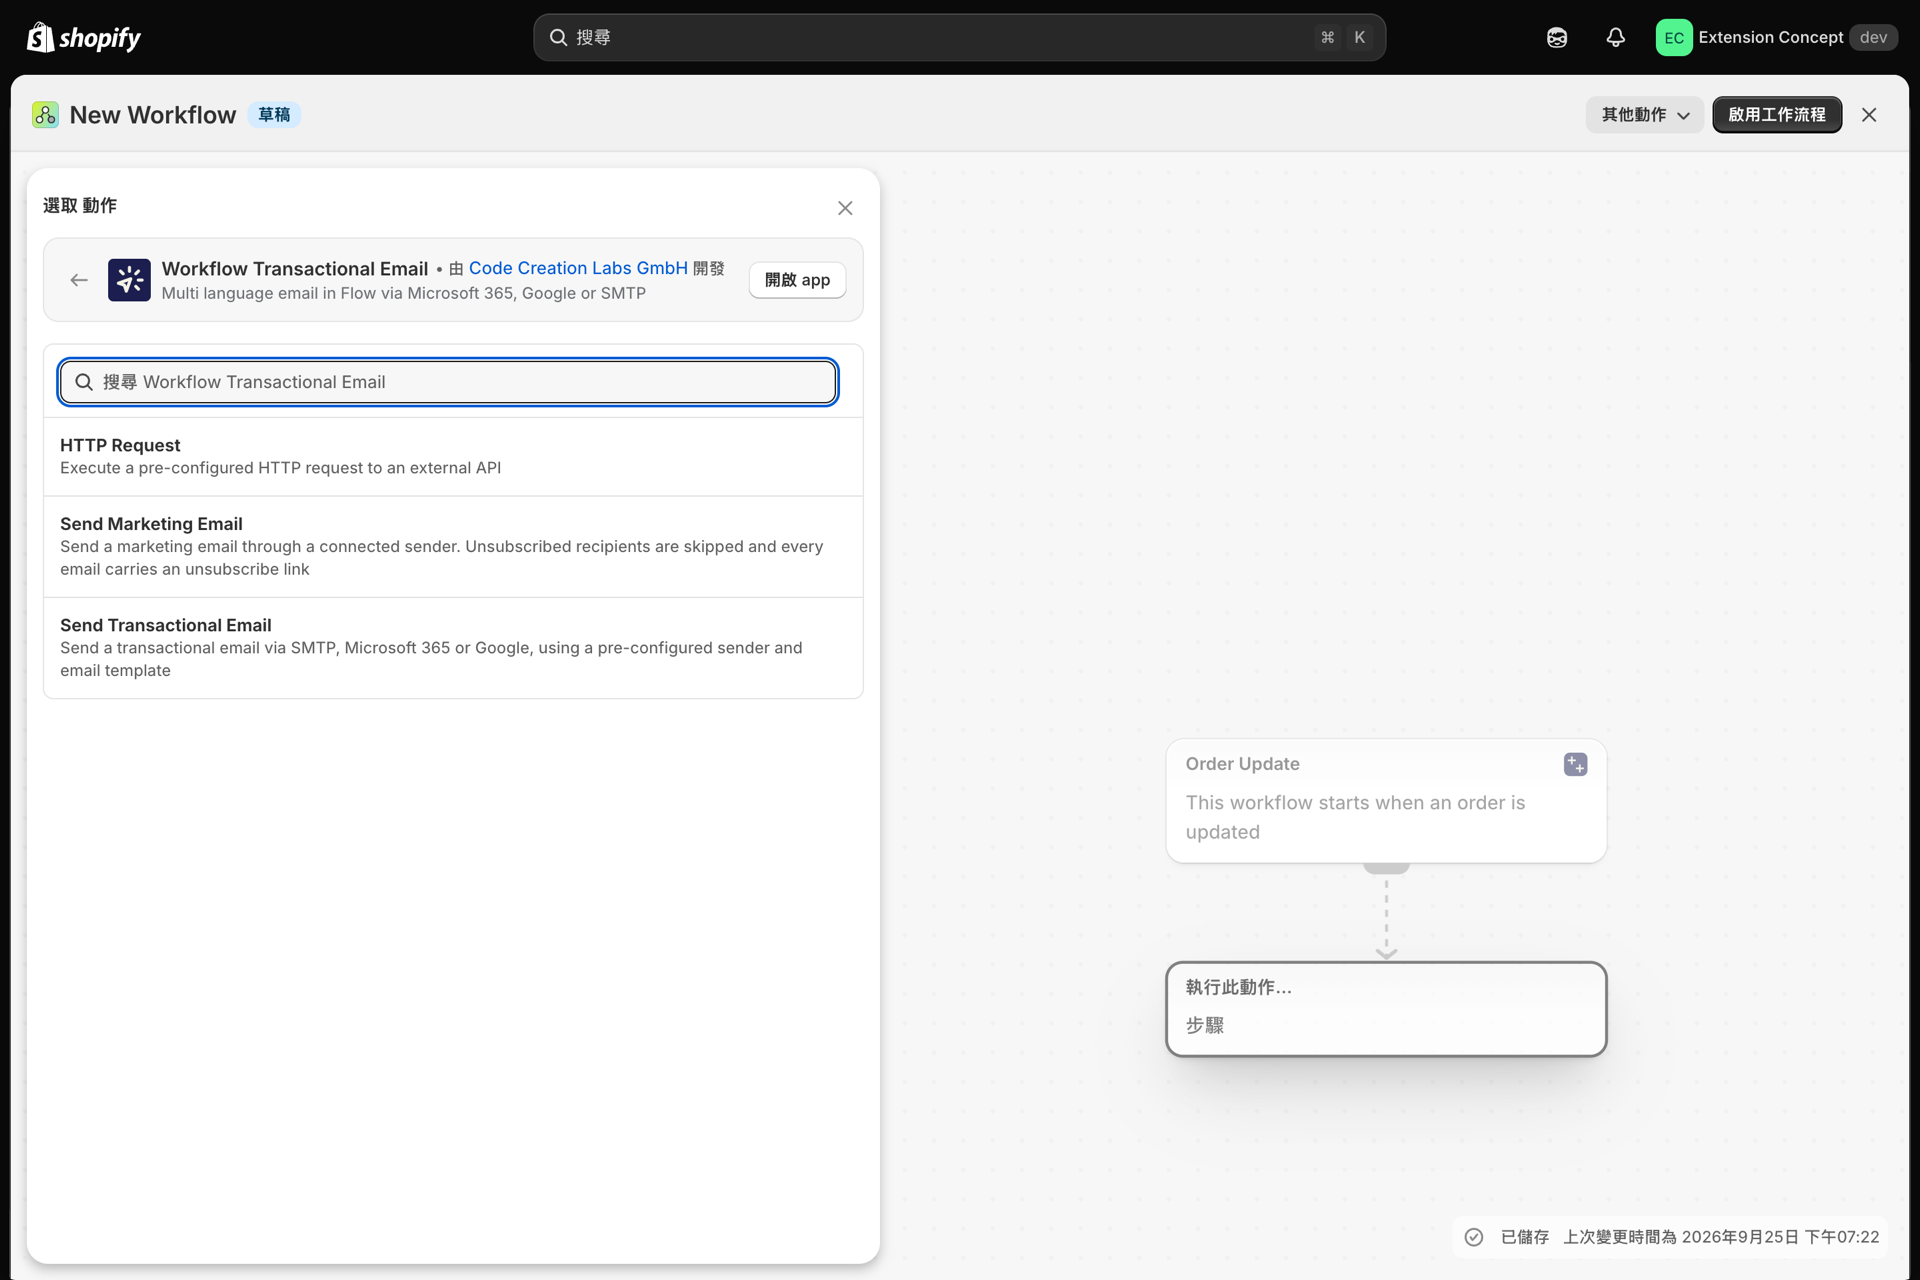The image size is (1920, 1280).
Task: Click the Flow app icon beside New Workflow
Action: [45, 115]
